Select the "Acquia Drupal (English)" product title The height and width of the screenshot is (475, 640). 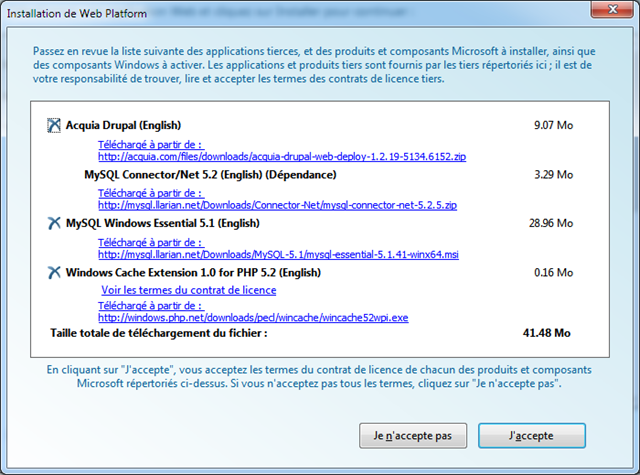123,125
